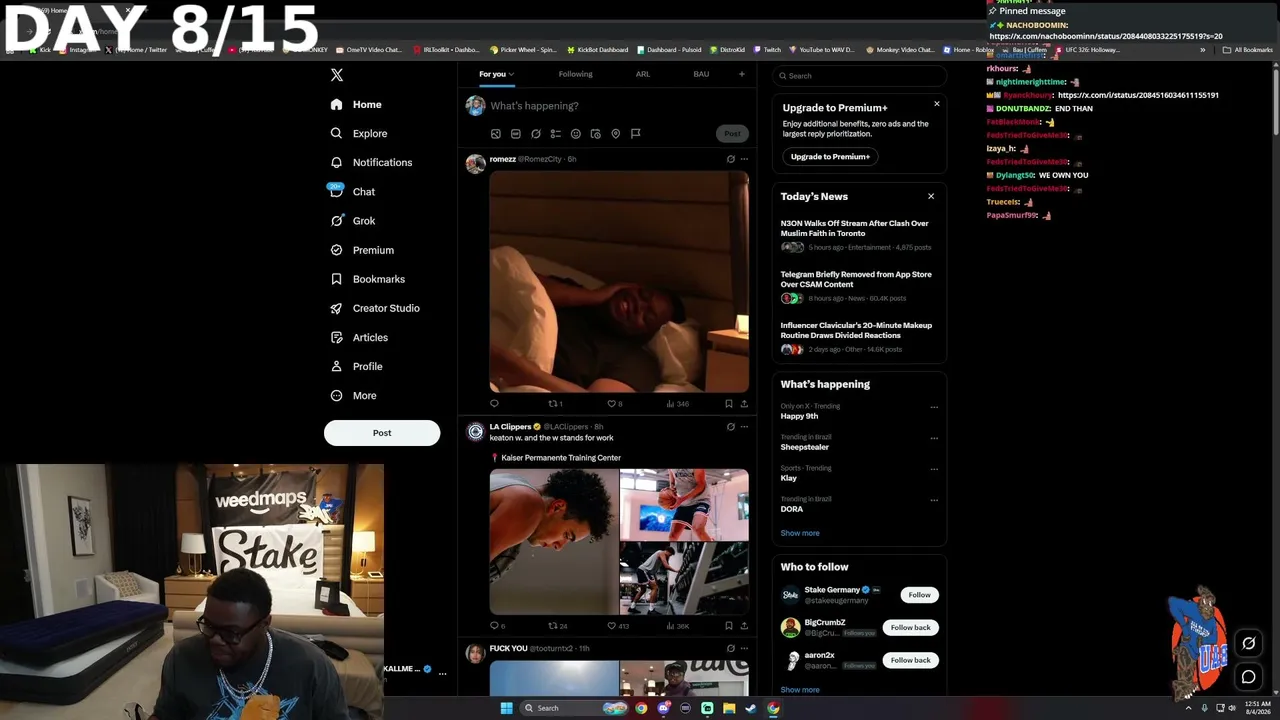Repost the romezz post

(x=554, y=404)
